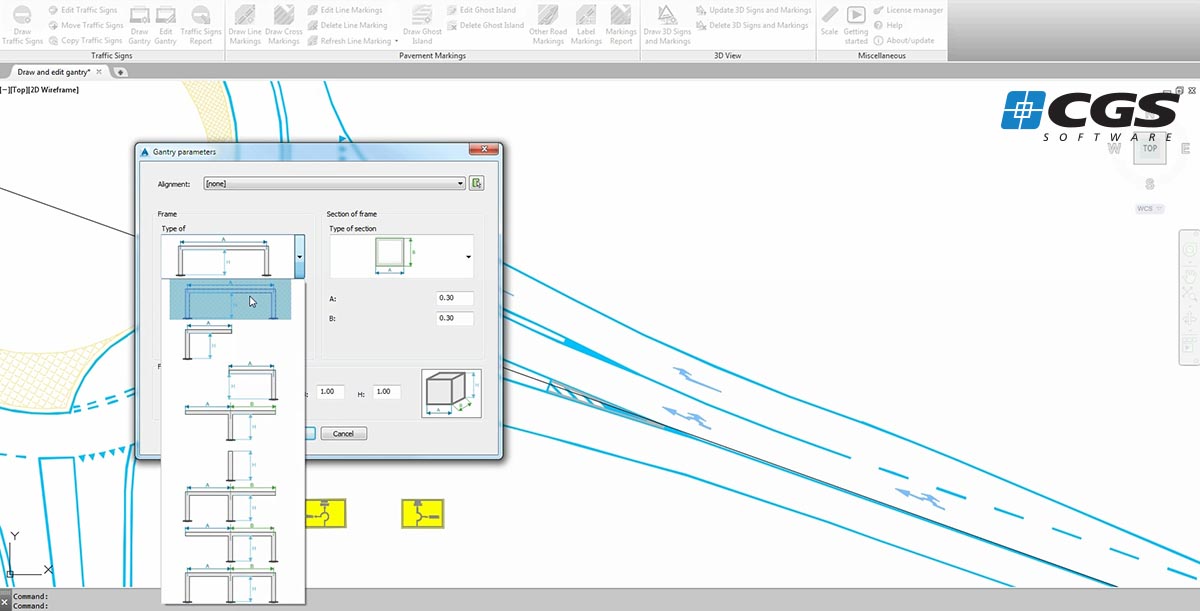Open Help from Miscellaneous panel
This screenshot has width=1200, height=611.
(888, 25)
